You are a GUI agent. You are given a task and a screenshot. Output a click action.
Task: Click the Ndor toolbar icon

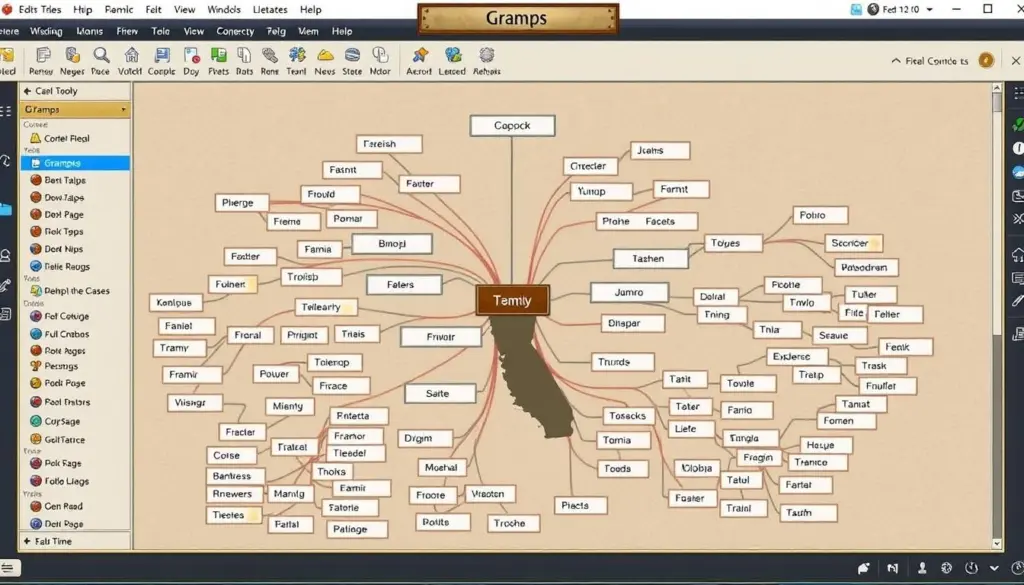pyautogui.click(x=380, y=55)
